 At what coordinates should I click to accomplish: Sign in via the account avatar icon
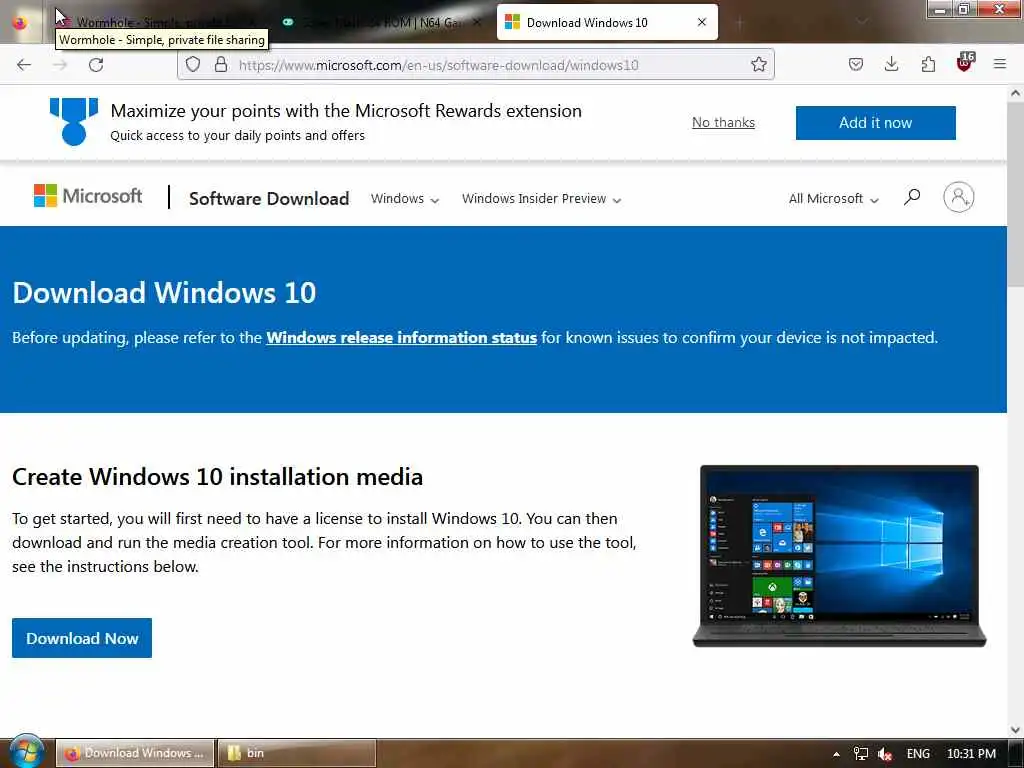pyautogui.click(x=958, y=197)
